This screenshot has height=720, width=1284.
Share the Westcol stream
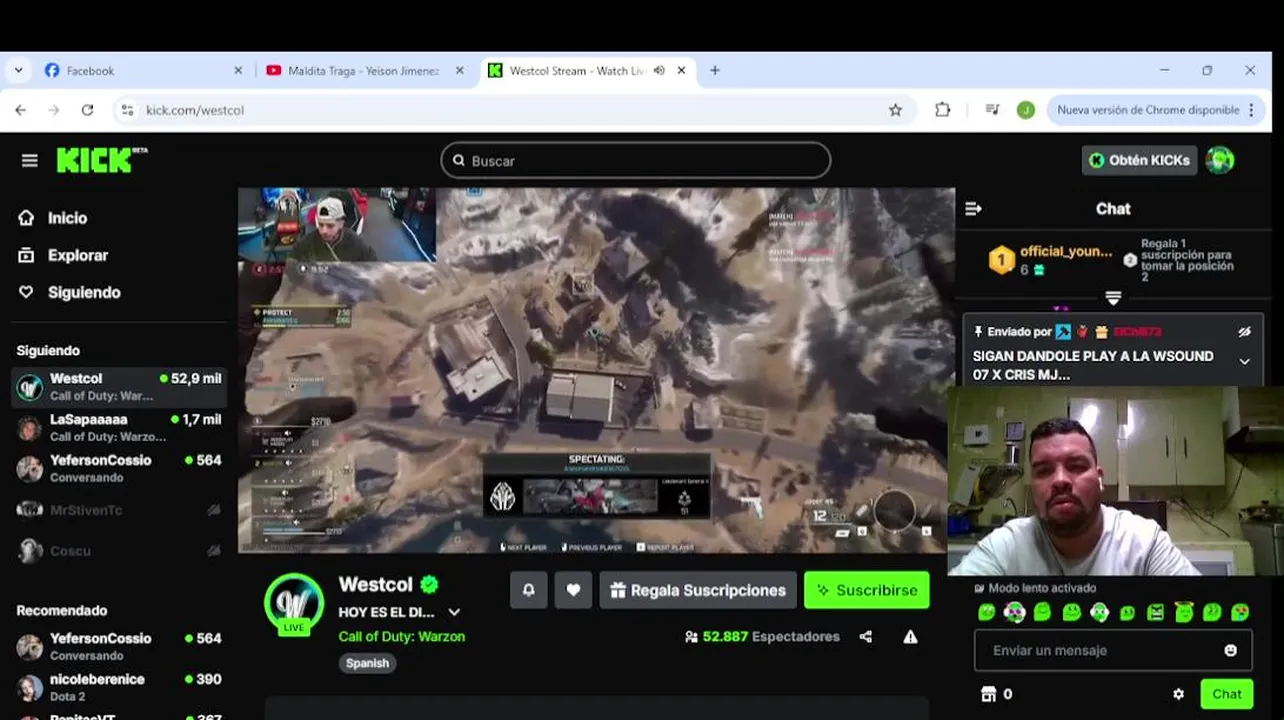(x=866, y=636)
